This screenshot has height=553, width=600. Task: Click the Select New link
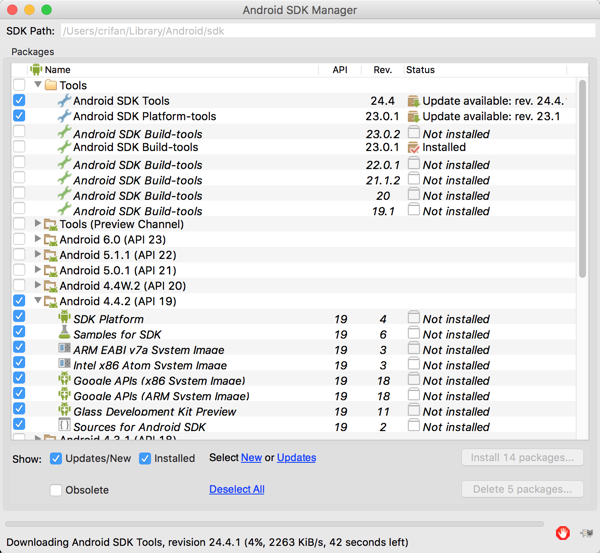[x=251, y=458]
